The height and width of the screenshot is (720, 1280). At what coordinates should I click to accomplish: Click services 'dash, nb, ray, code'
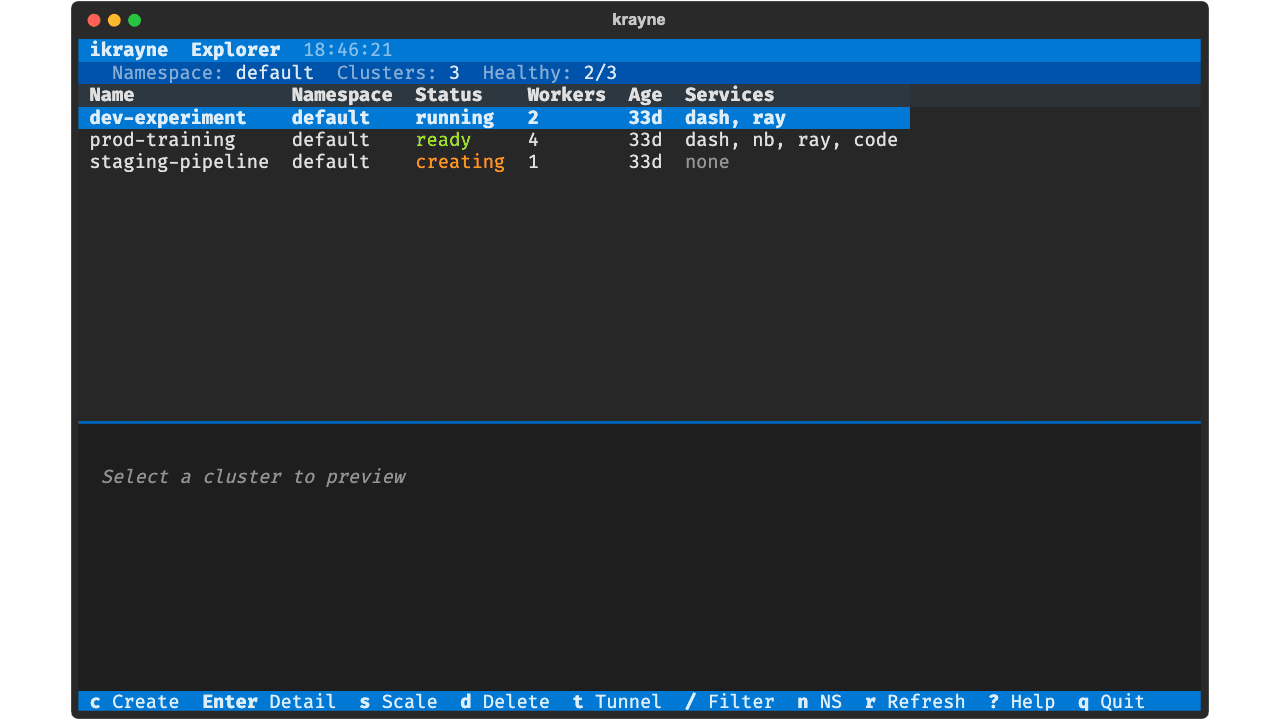click(x=791, y=140)
